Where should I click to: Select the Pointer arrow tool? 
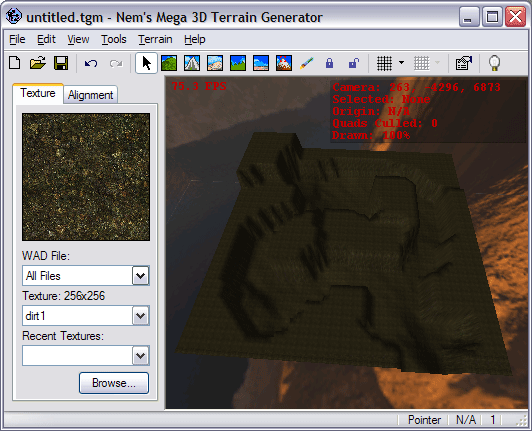pyautogui.click(x=146, y=63)
